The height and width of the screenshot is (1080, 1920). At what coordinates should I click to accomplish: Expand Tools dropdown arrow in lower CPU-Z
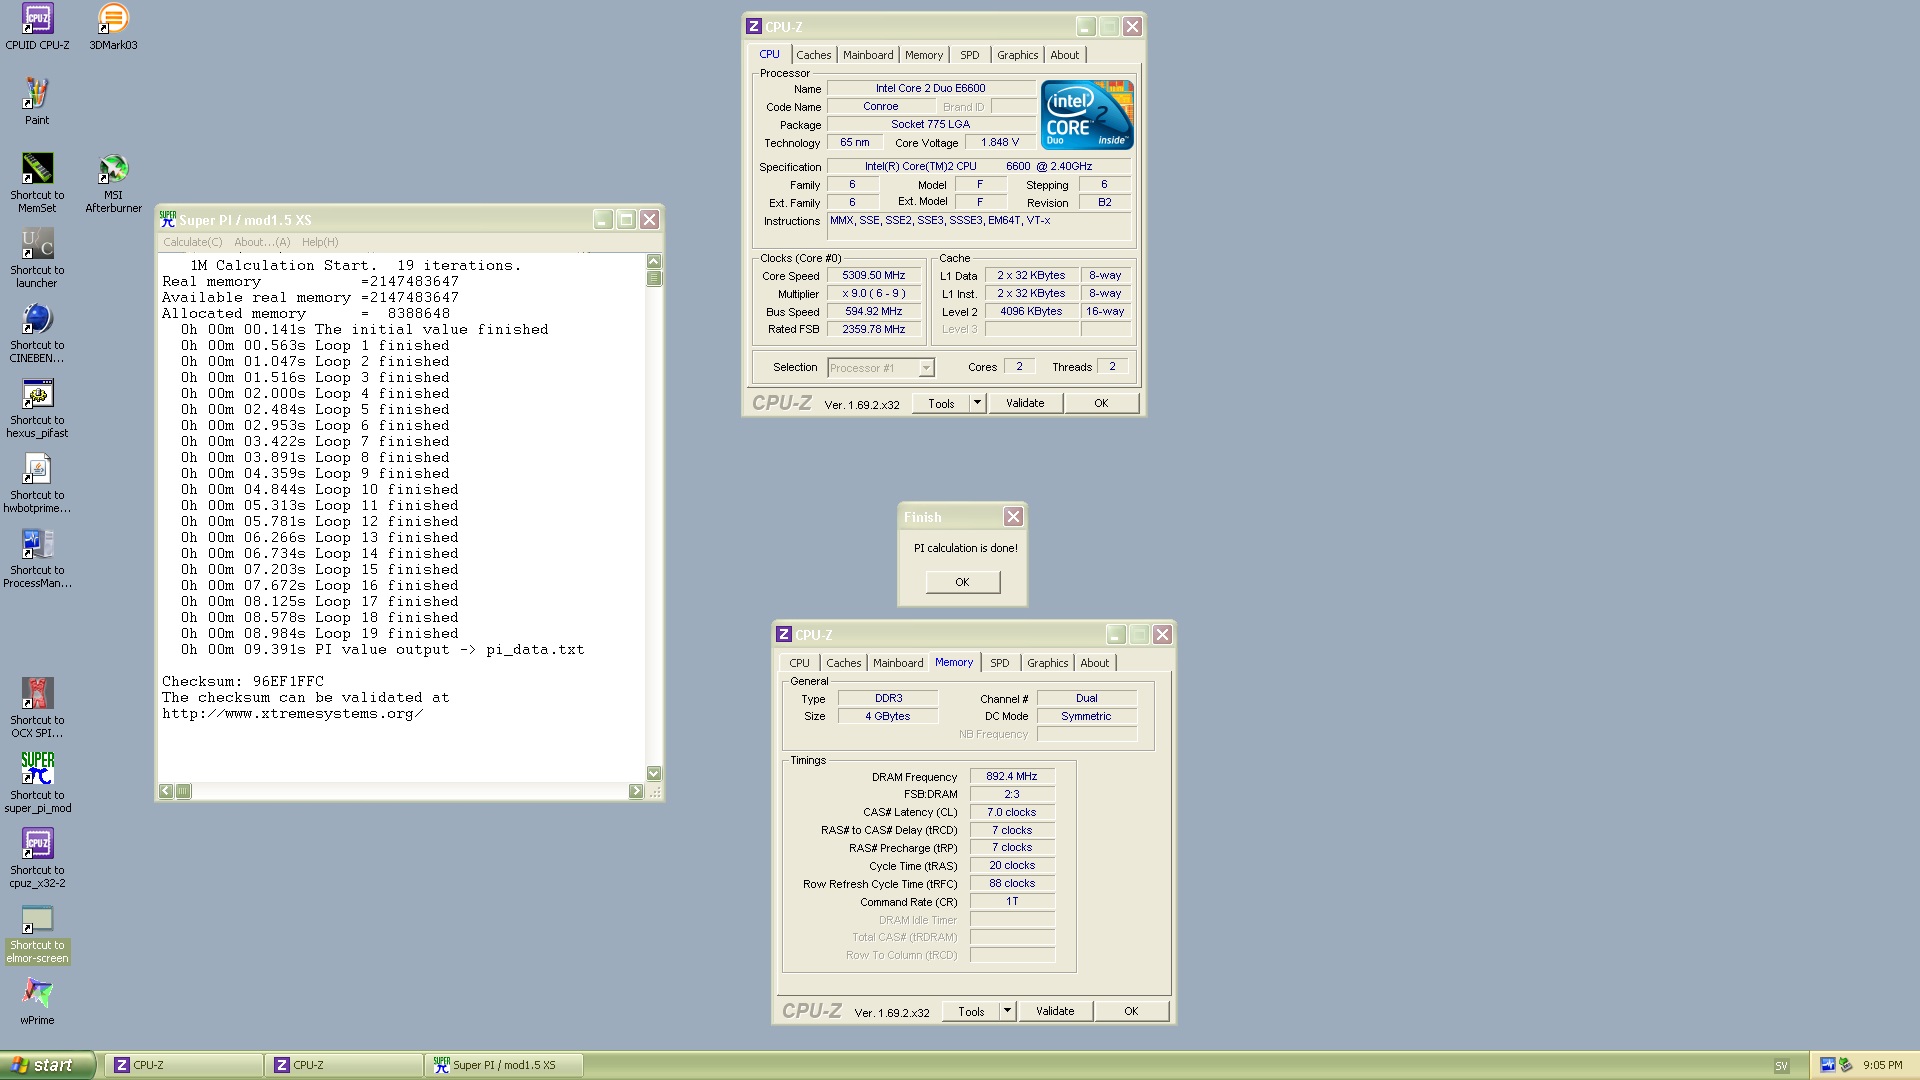[x=1007, y=1011]
